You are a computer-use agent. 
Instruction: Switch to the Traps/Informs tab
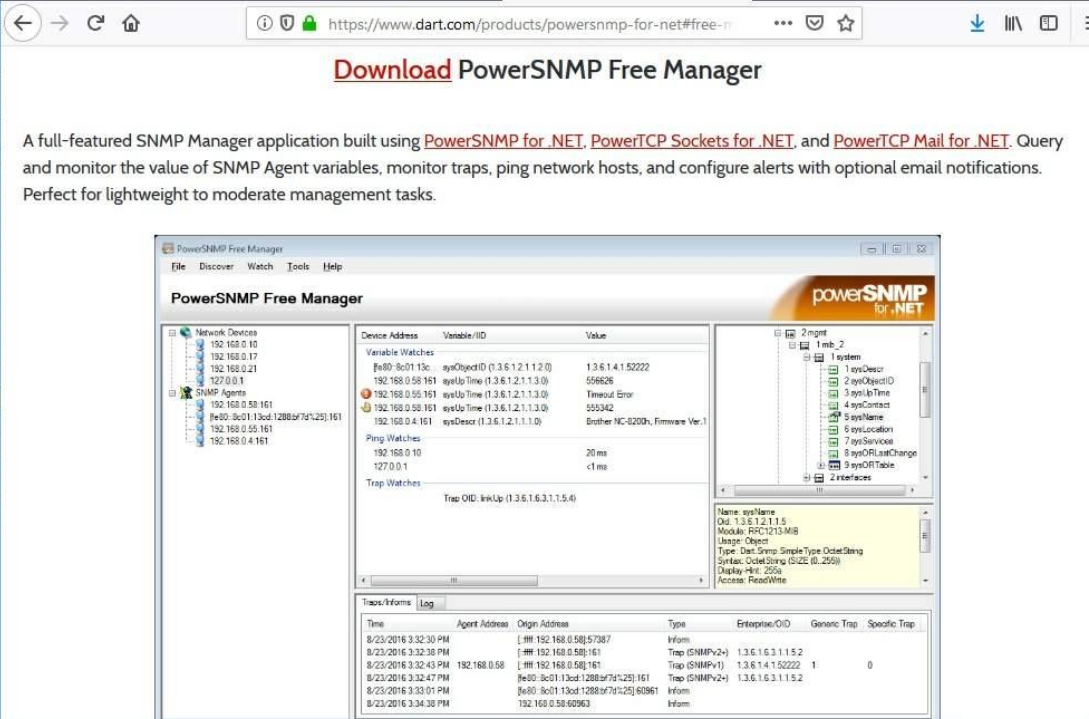(x=386, y=602)
